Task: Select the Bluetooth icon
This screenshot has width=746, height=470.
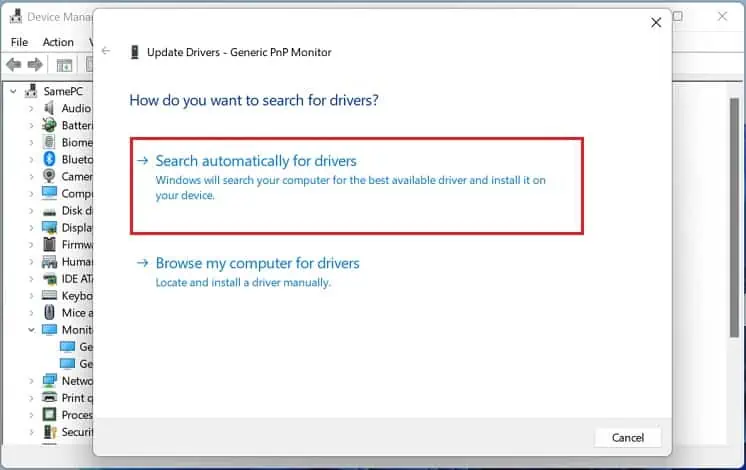Action: (49, 159)
